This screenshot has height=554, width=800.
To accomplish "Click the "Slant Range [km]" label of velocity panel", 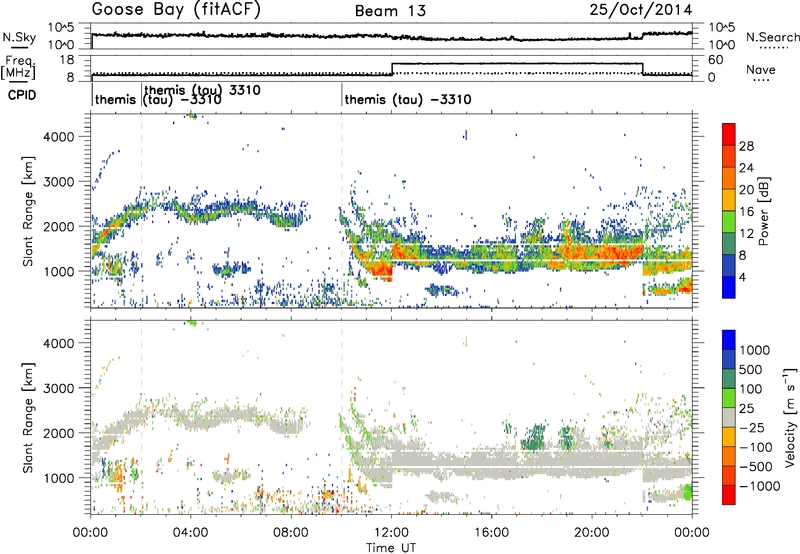I will (x=28, y=417).
